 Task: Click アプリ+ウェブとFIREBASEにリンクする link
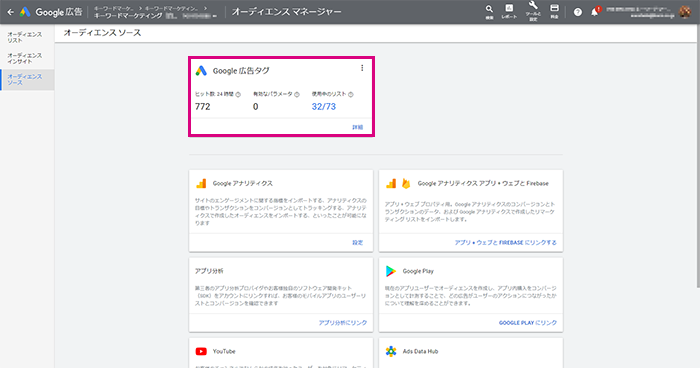(505, 243)
